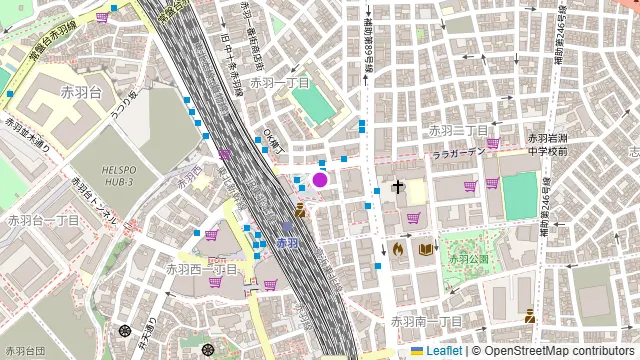
Task: Click the 赤羽公園 park label
Action: pos(469,259)
